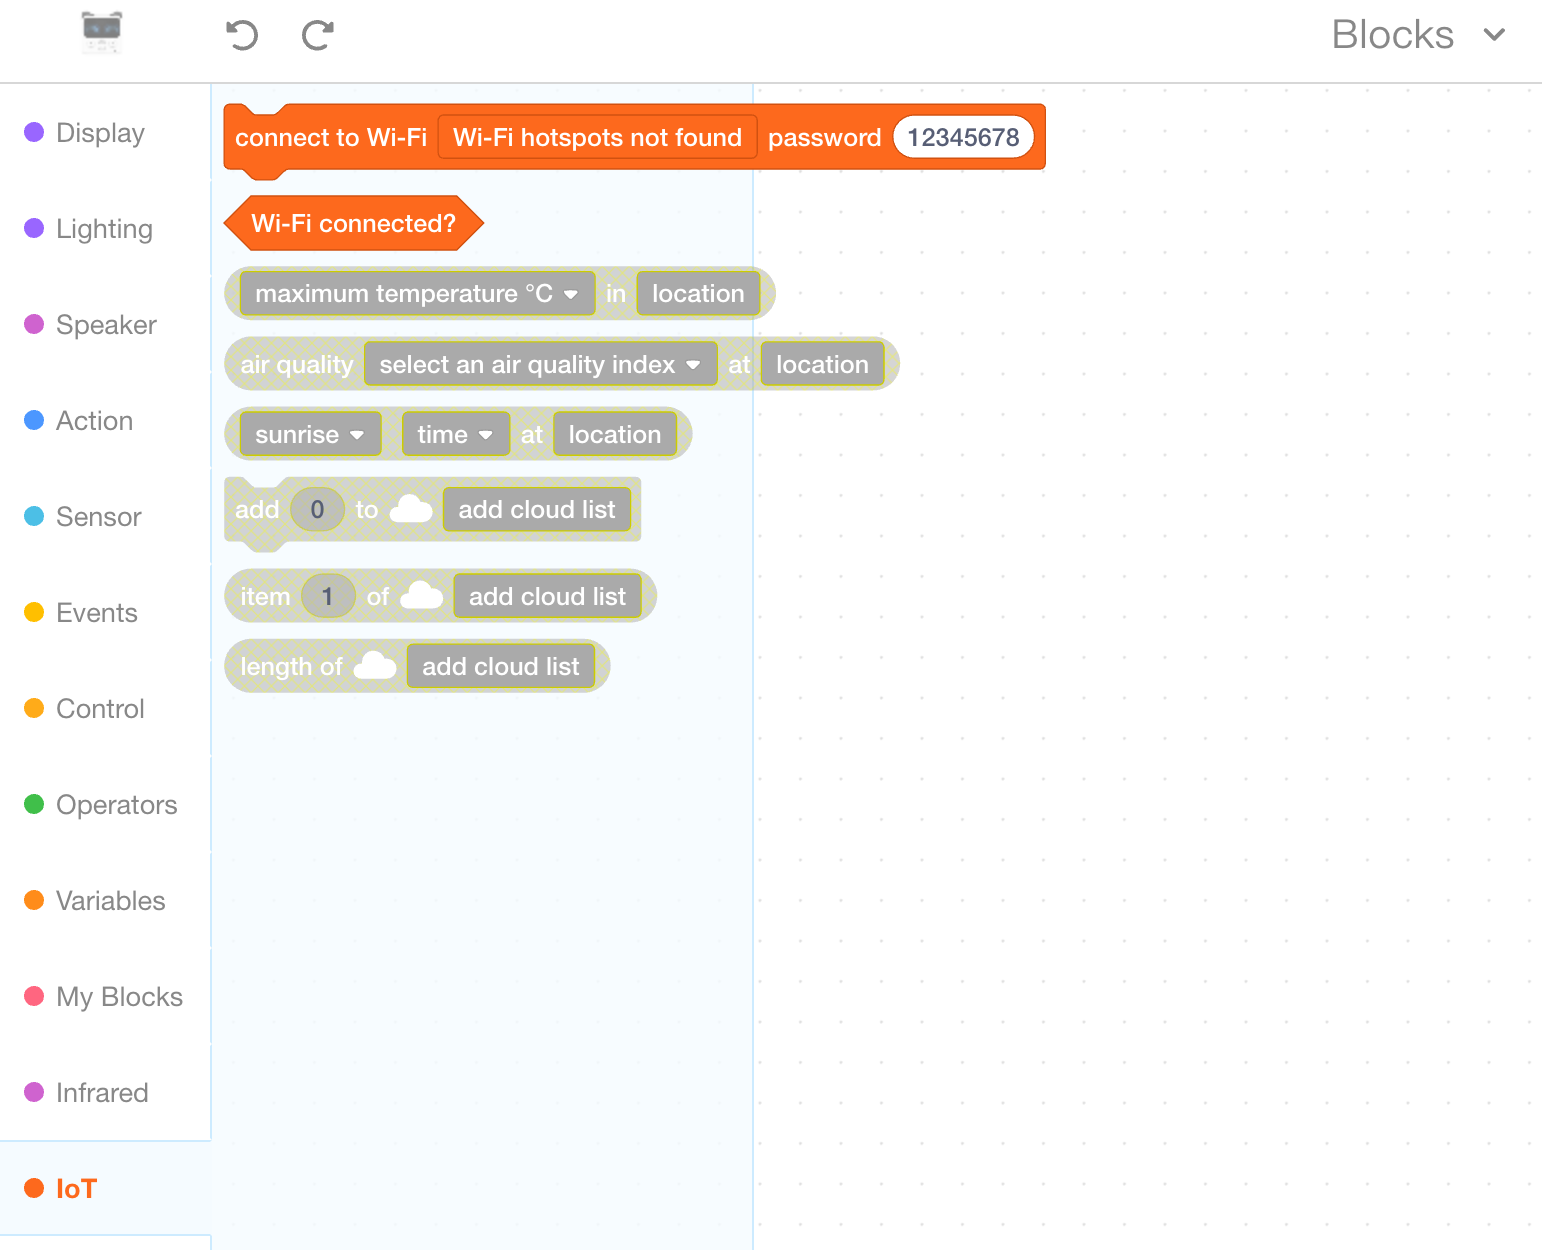Click the cloud icon in item block
The width and height of the screenshot is (1542, 1250).
422,596
